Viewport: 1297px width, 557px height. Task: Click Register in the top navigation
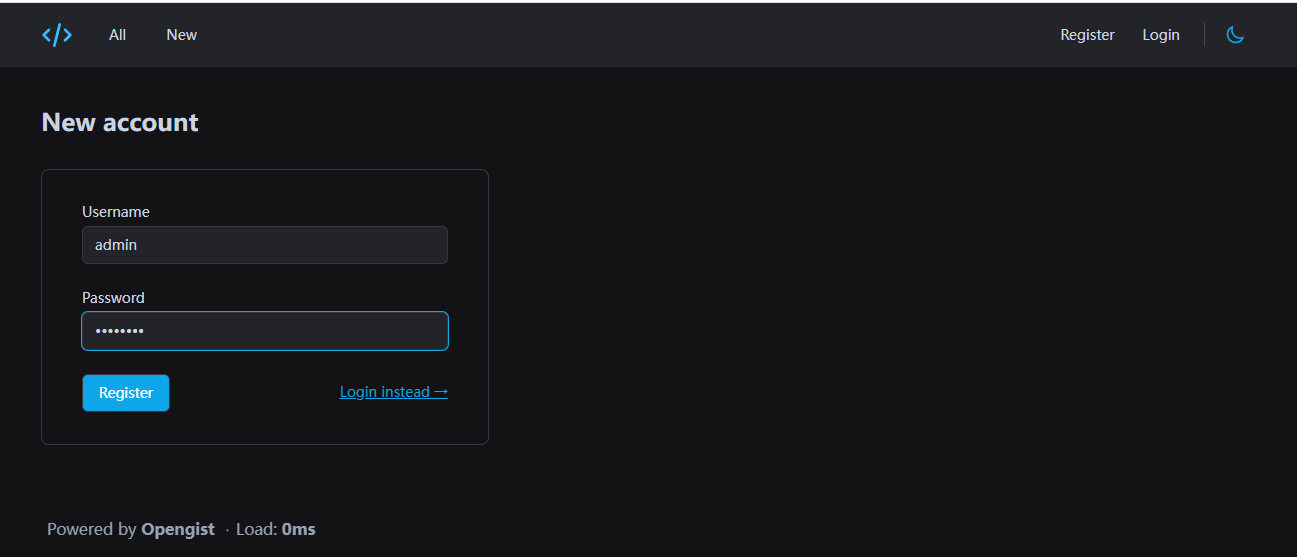[x=1087, y=35]
